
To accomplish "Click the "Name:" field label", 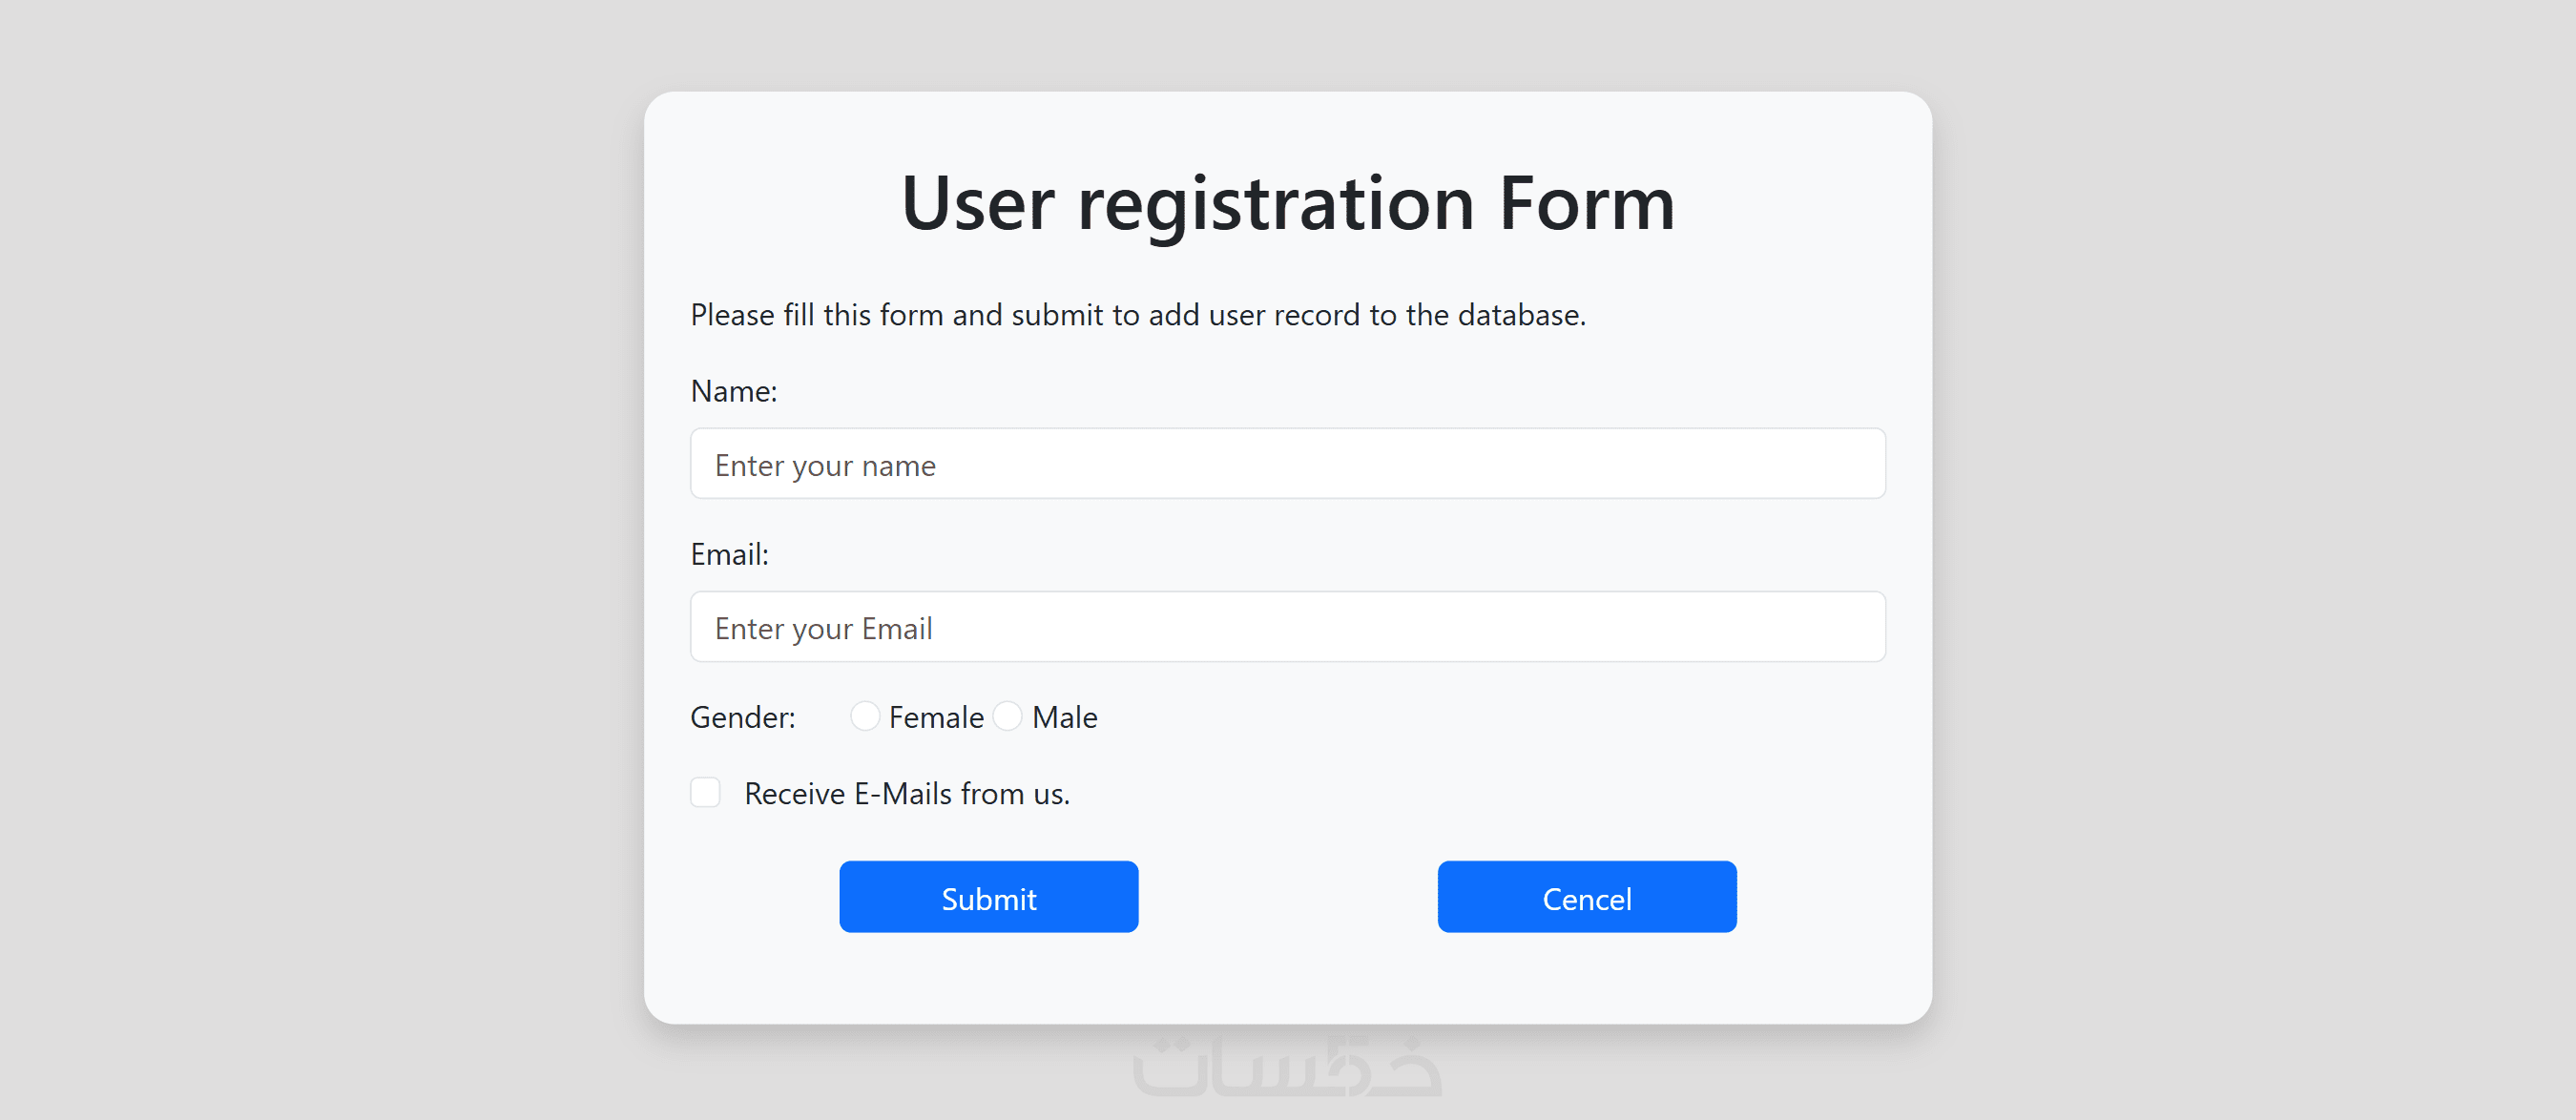I will [x=733, y=391].
